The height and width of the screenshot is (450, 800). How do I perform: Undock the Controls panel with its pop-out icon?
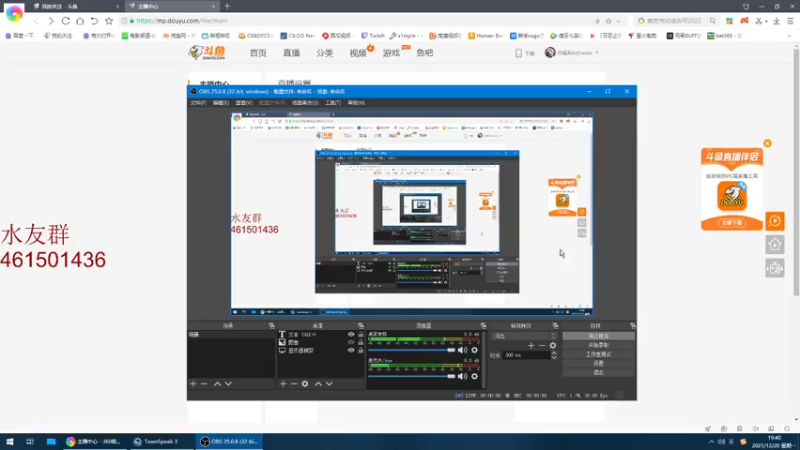point(633,326)
